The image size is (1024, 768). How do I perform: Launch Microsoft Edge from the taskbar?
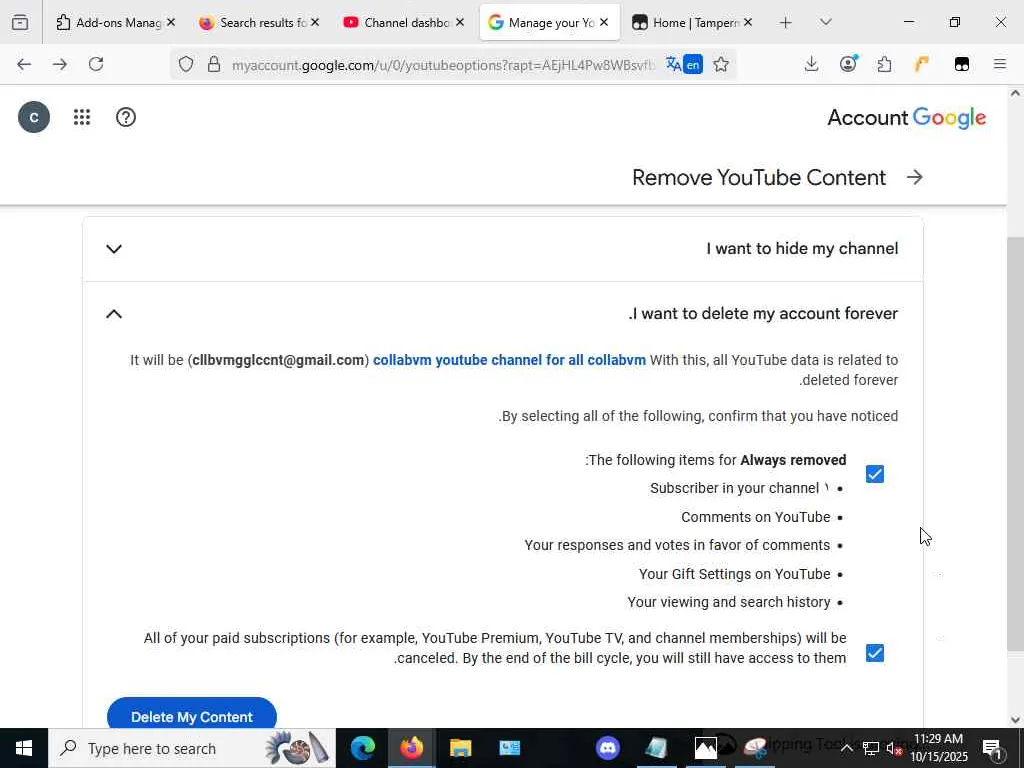coord(363,748)
